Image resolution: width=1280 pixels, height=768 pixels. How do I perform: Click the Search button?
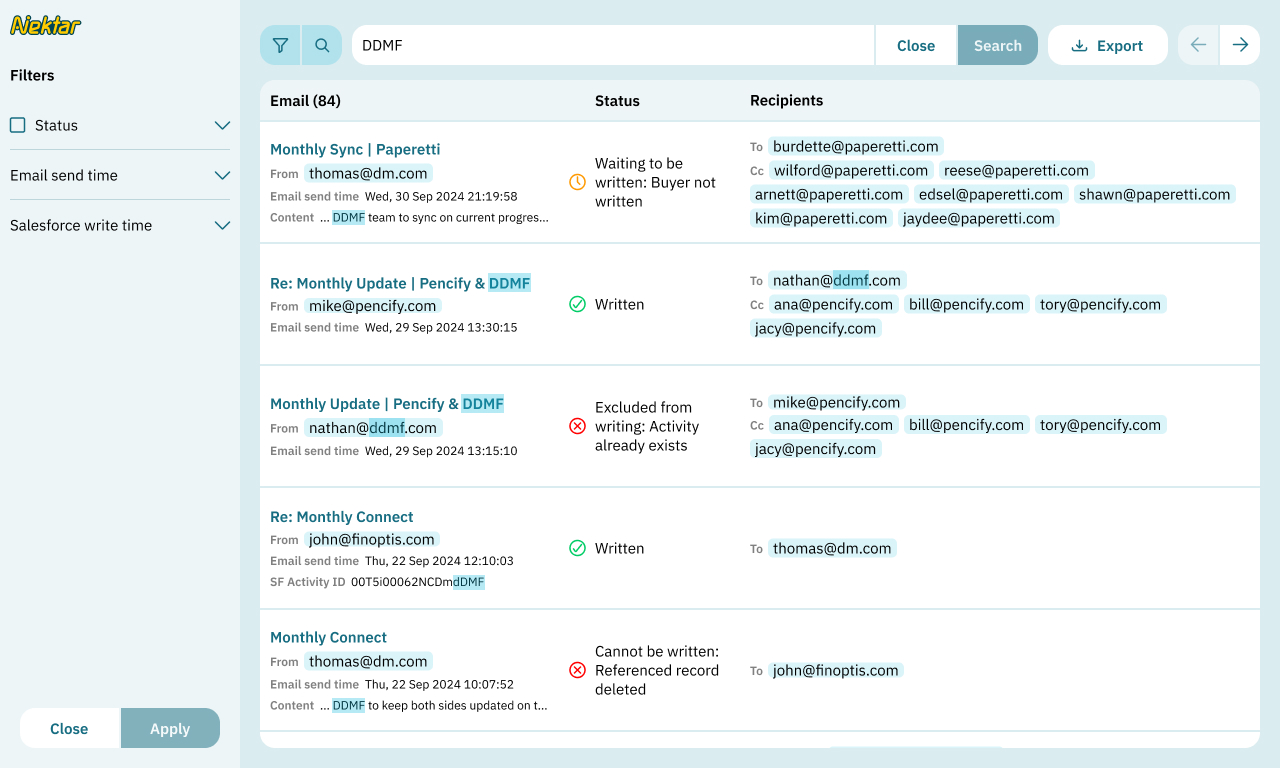[x=998, y=45]
